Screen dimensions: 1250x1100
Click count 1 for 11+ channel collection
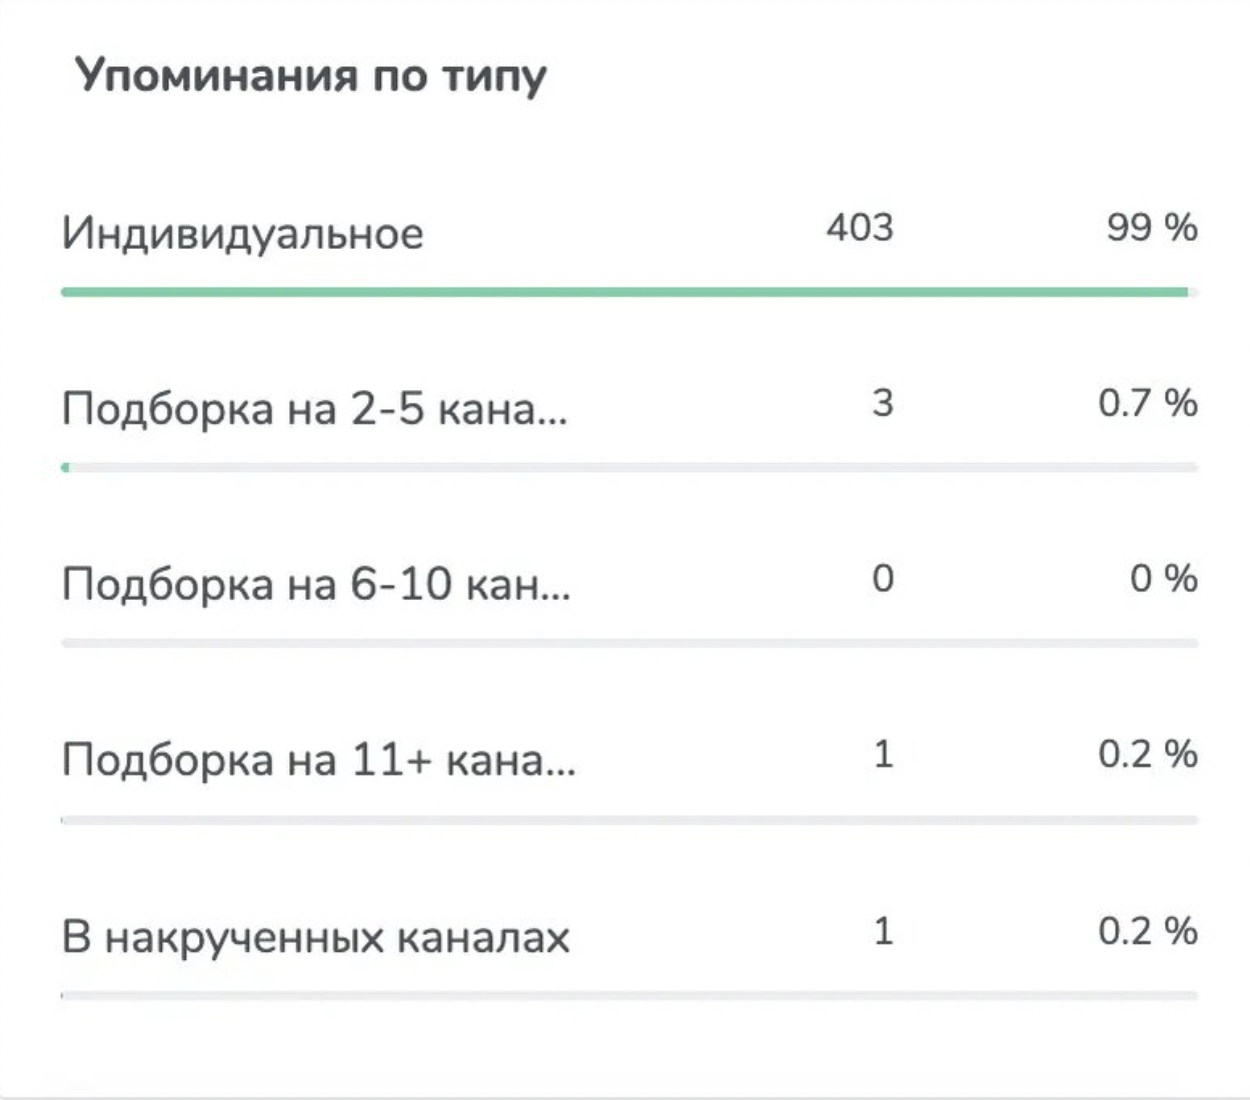[882, 754]
